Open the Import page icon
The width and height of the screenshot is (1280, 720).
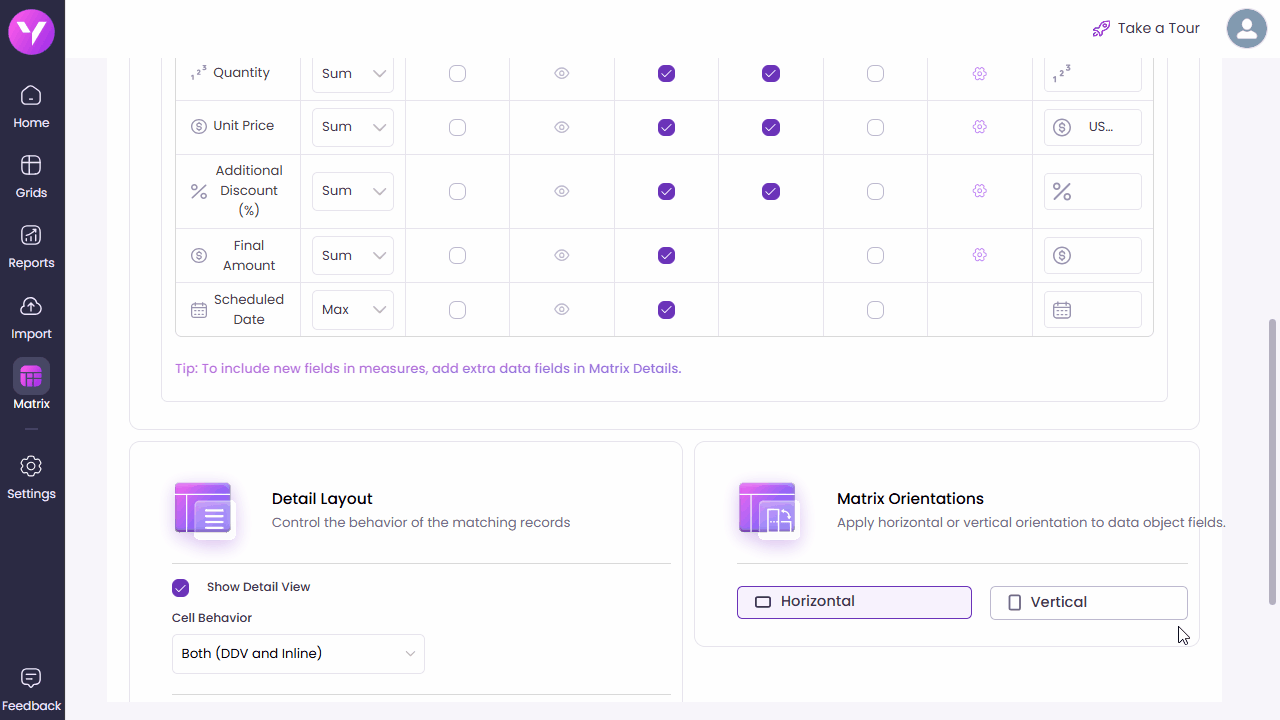(x=31, y=317)
